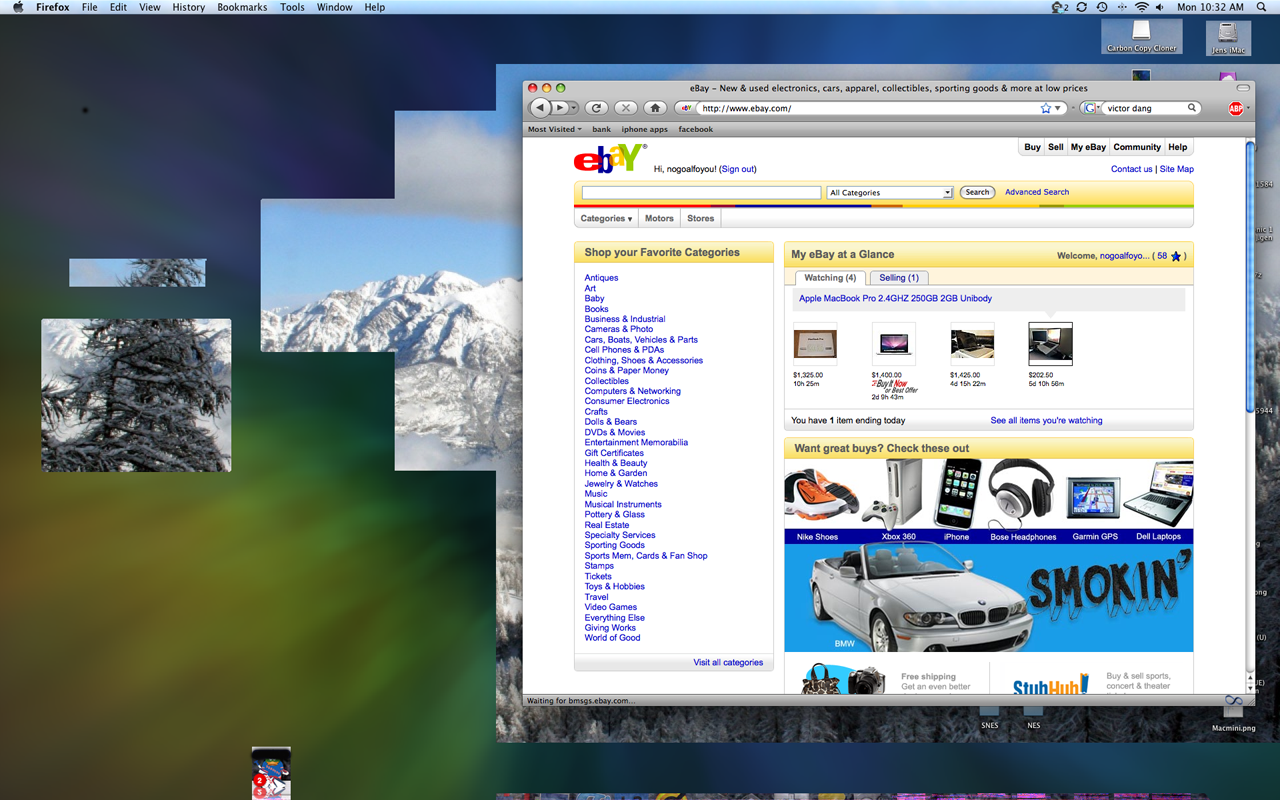Click the eBay logo

click(609, 159)
